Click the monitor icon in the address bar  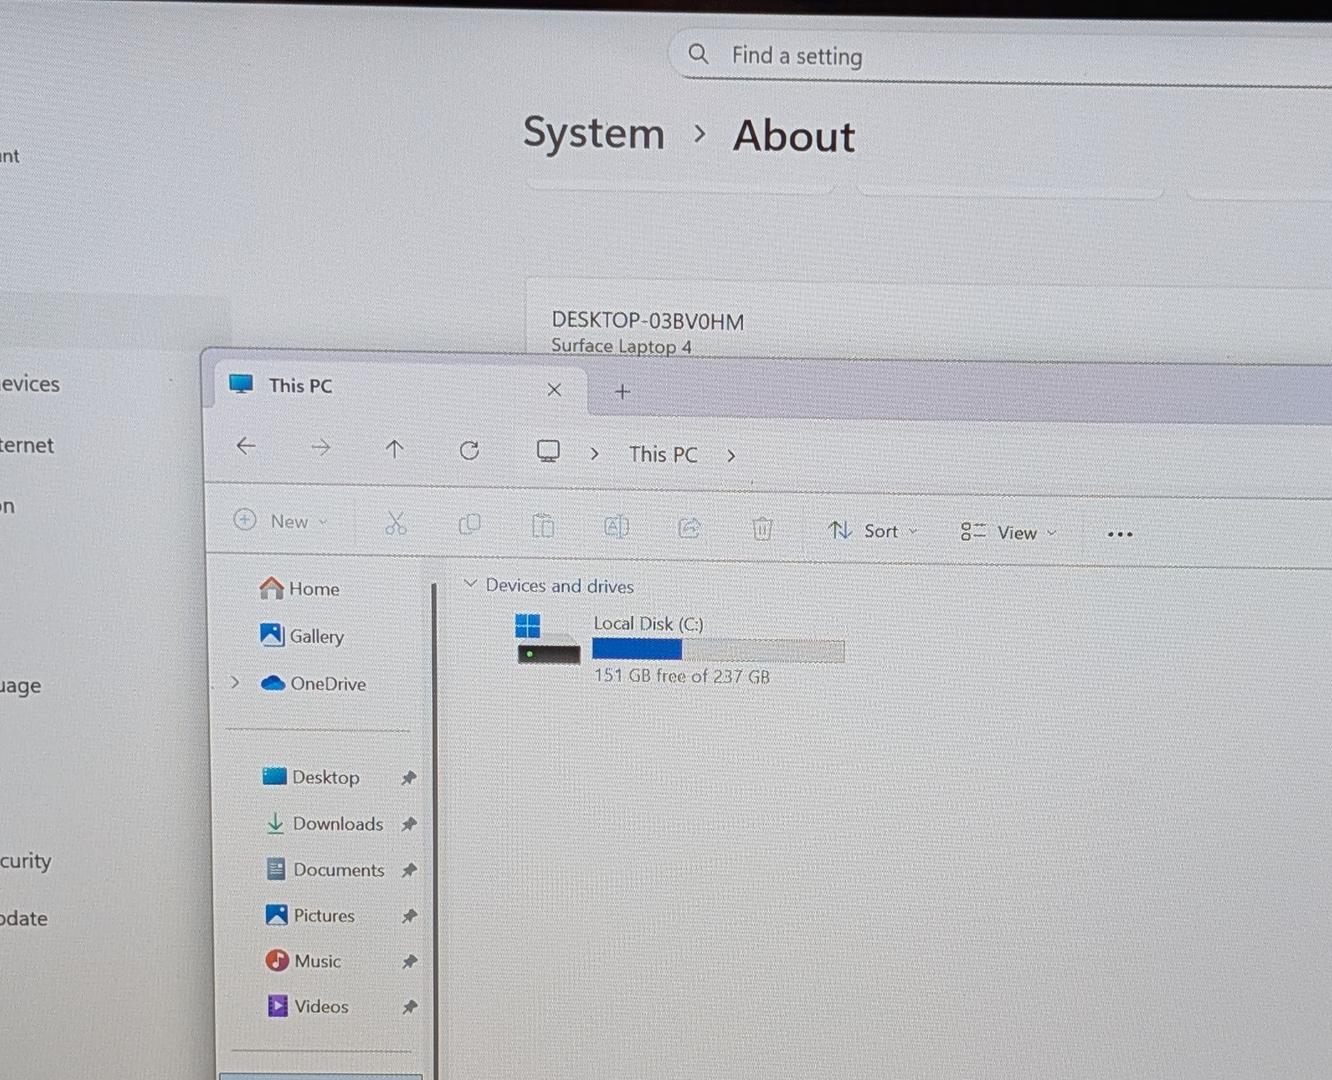(x=548, y=451)
